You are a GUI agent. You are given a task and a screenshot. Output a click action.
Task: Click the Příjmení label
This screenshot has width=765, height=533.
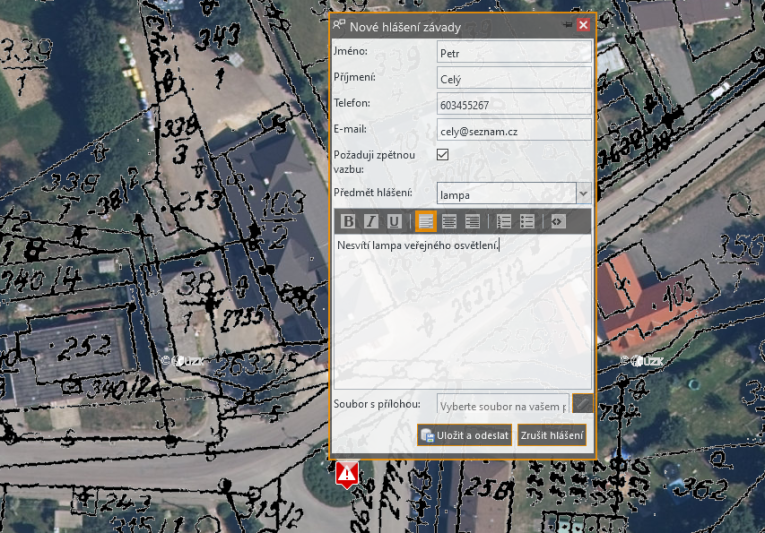point(355,77)
